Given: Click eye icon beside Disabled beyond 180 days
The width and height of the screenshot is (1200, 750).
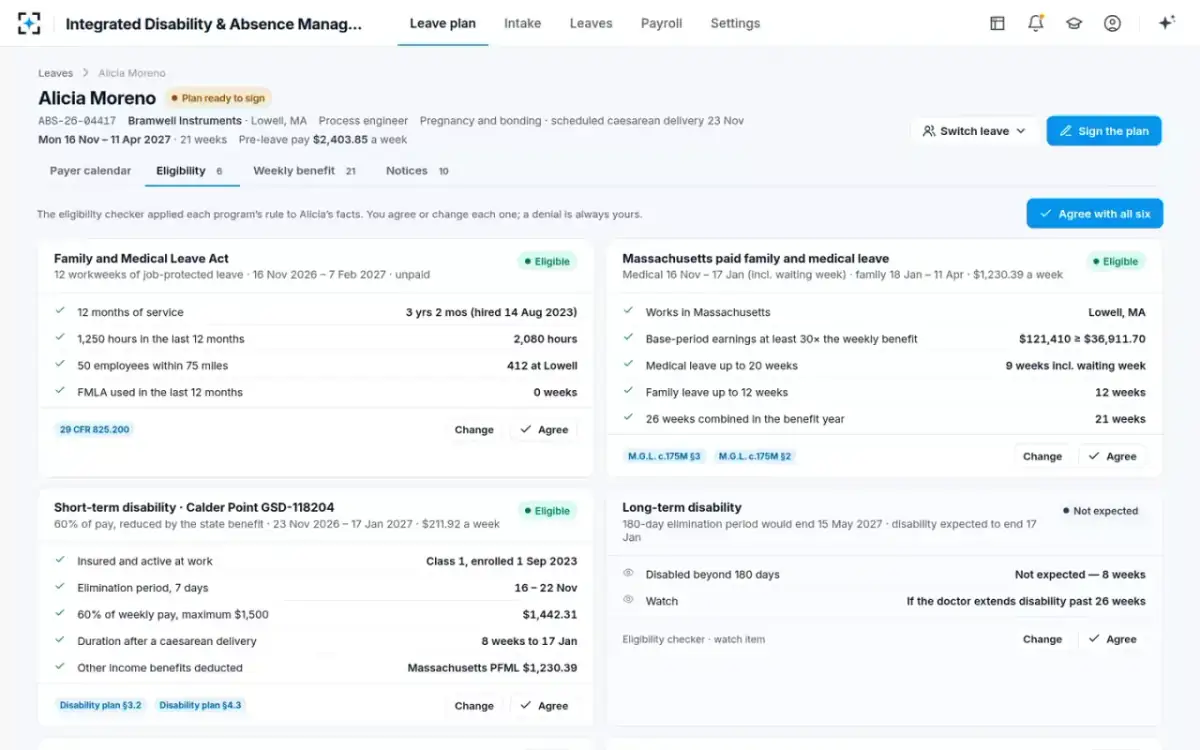Looking at the screenshot, I should (628, 574).
